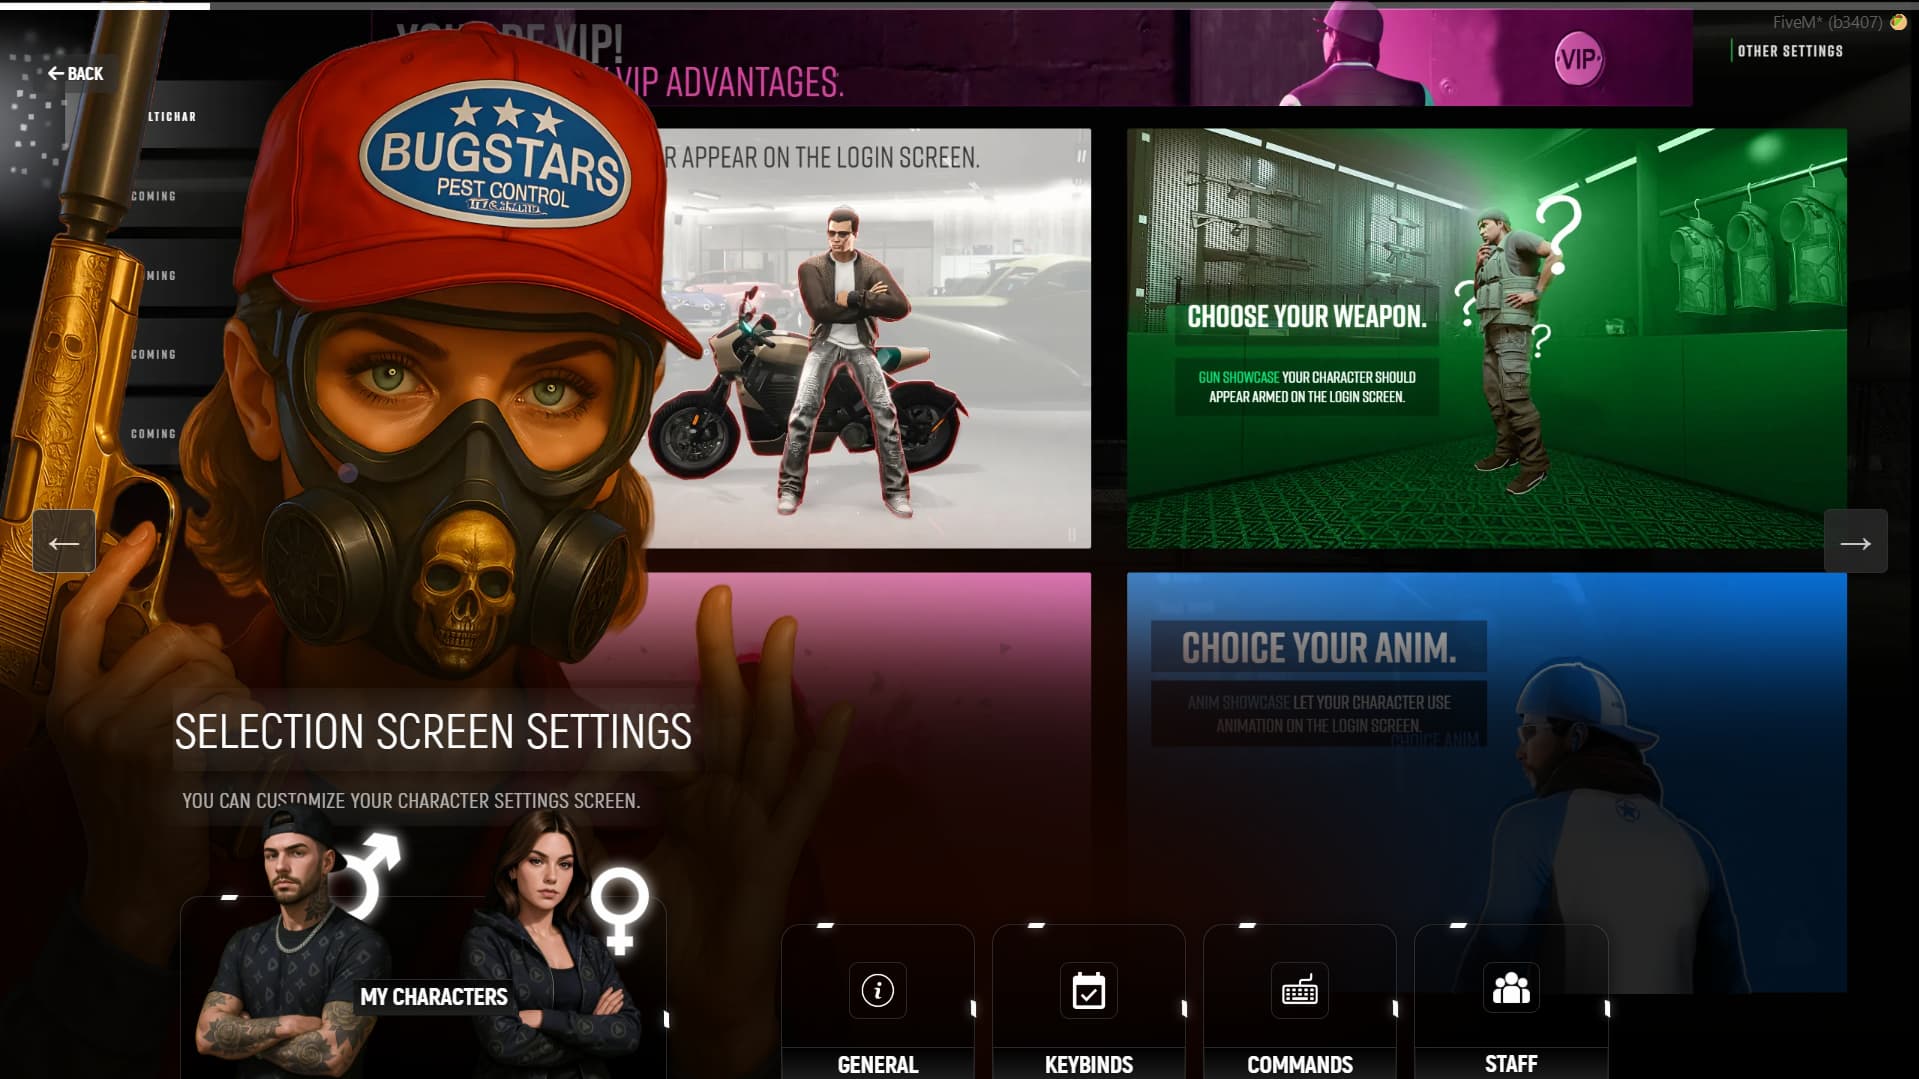Go to previous slide with left arrow

[64, 542]
